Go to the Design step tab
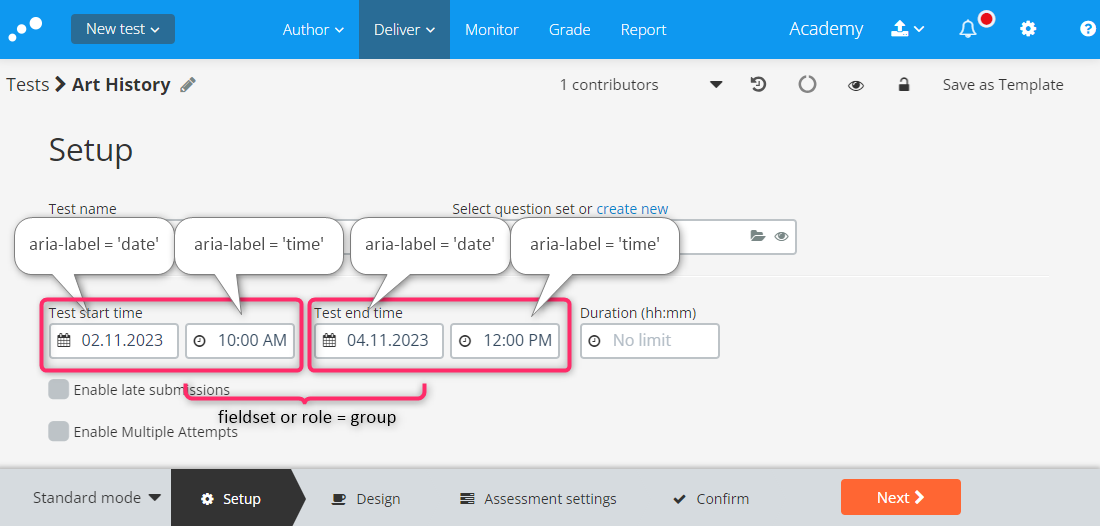 (366, 499)
